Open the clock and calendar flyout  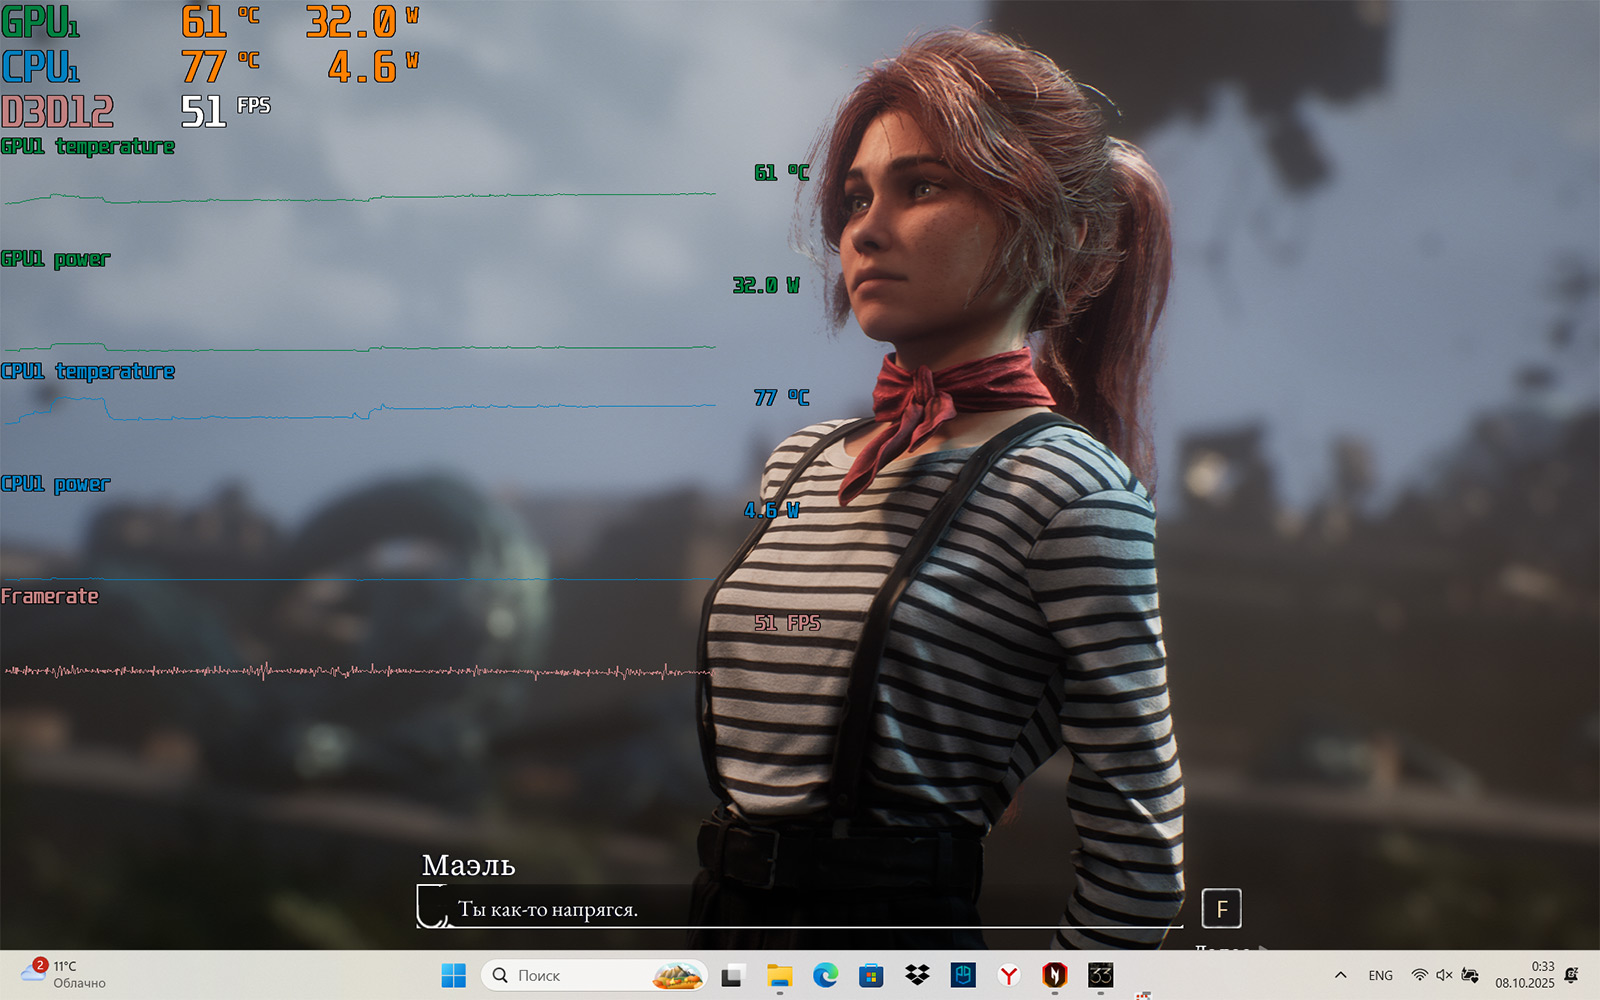pos(1525,975)
